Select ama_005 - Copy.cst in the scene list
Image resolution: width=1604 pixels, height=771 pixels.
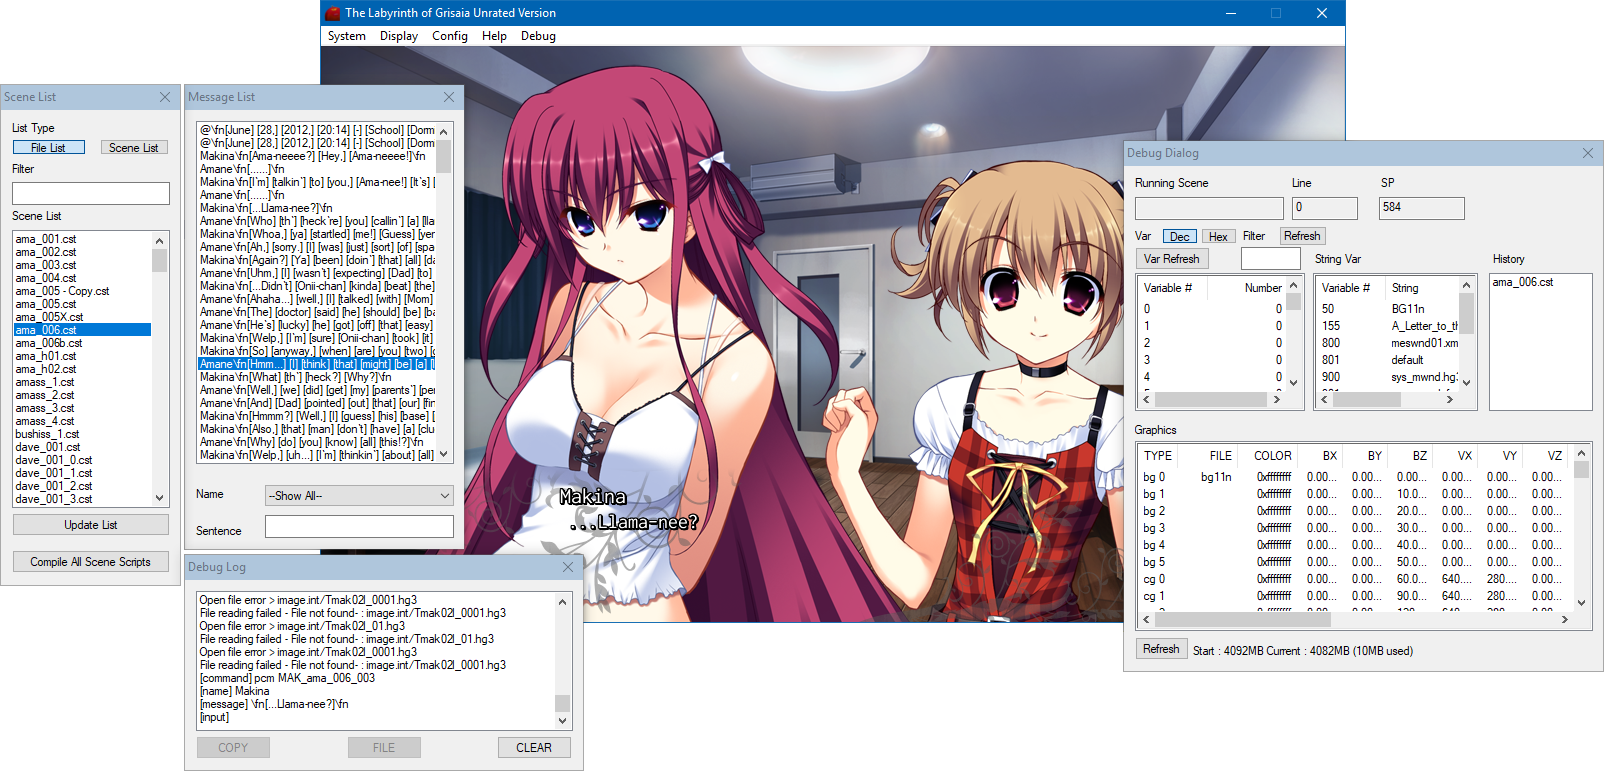(82, 291)
